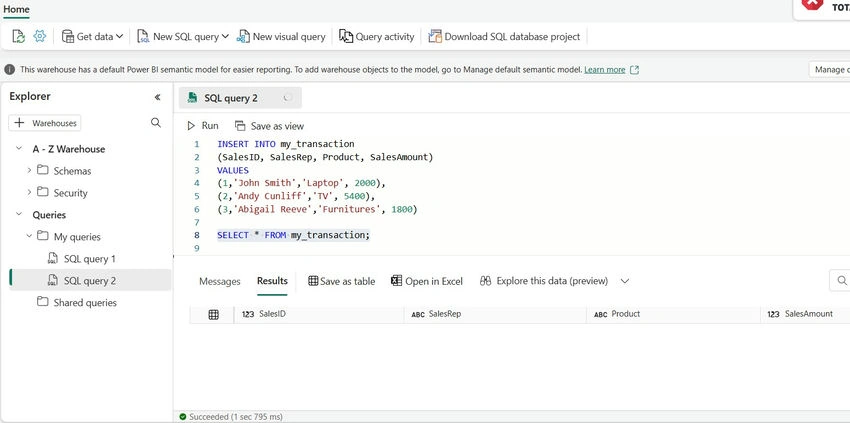Click the Manage button in the banner
This screenshot has height=423, width=850.
pyautogui.click(x=829, y=69)
